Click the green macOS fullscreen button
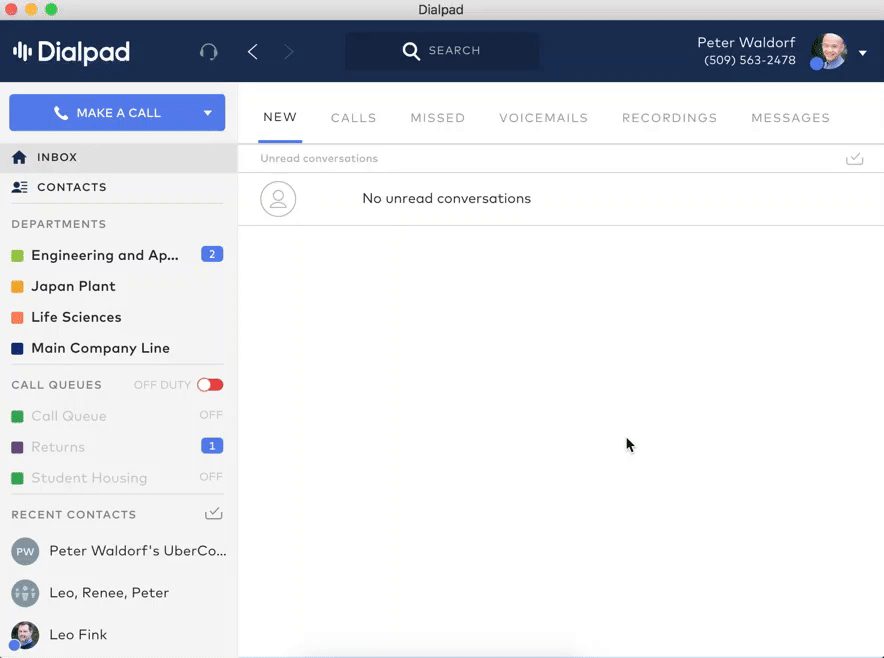The width and height of the screenshot is (884, 658). coord(51,10)
